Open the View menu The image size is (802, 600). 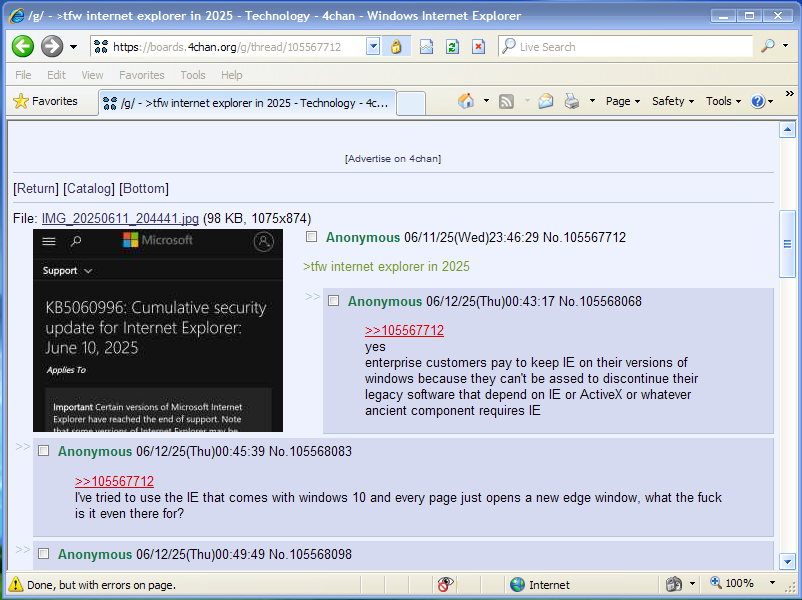92,75
